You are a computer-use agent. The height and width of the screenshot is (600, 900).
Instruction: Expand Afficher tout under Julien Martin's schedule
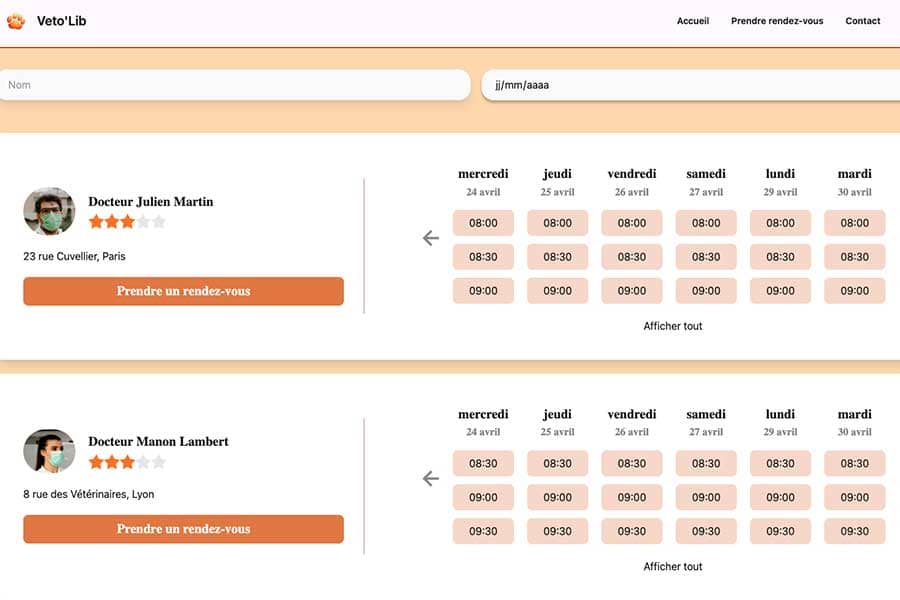pos(673,326)
